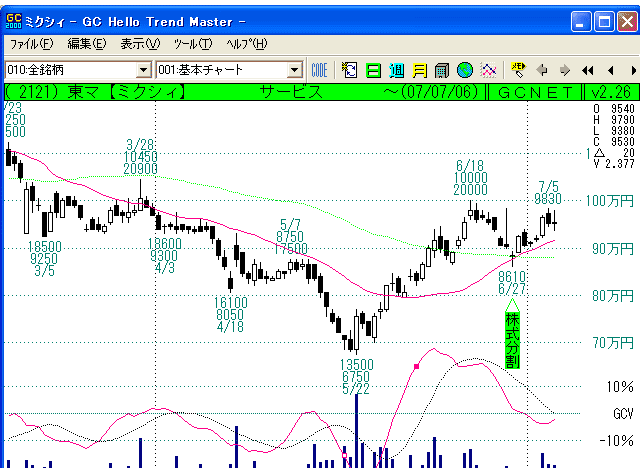This screenshot has width=640, height=473.
Task: Click the right black arrow in toolbar
Action: pos(633,71)
